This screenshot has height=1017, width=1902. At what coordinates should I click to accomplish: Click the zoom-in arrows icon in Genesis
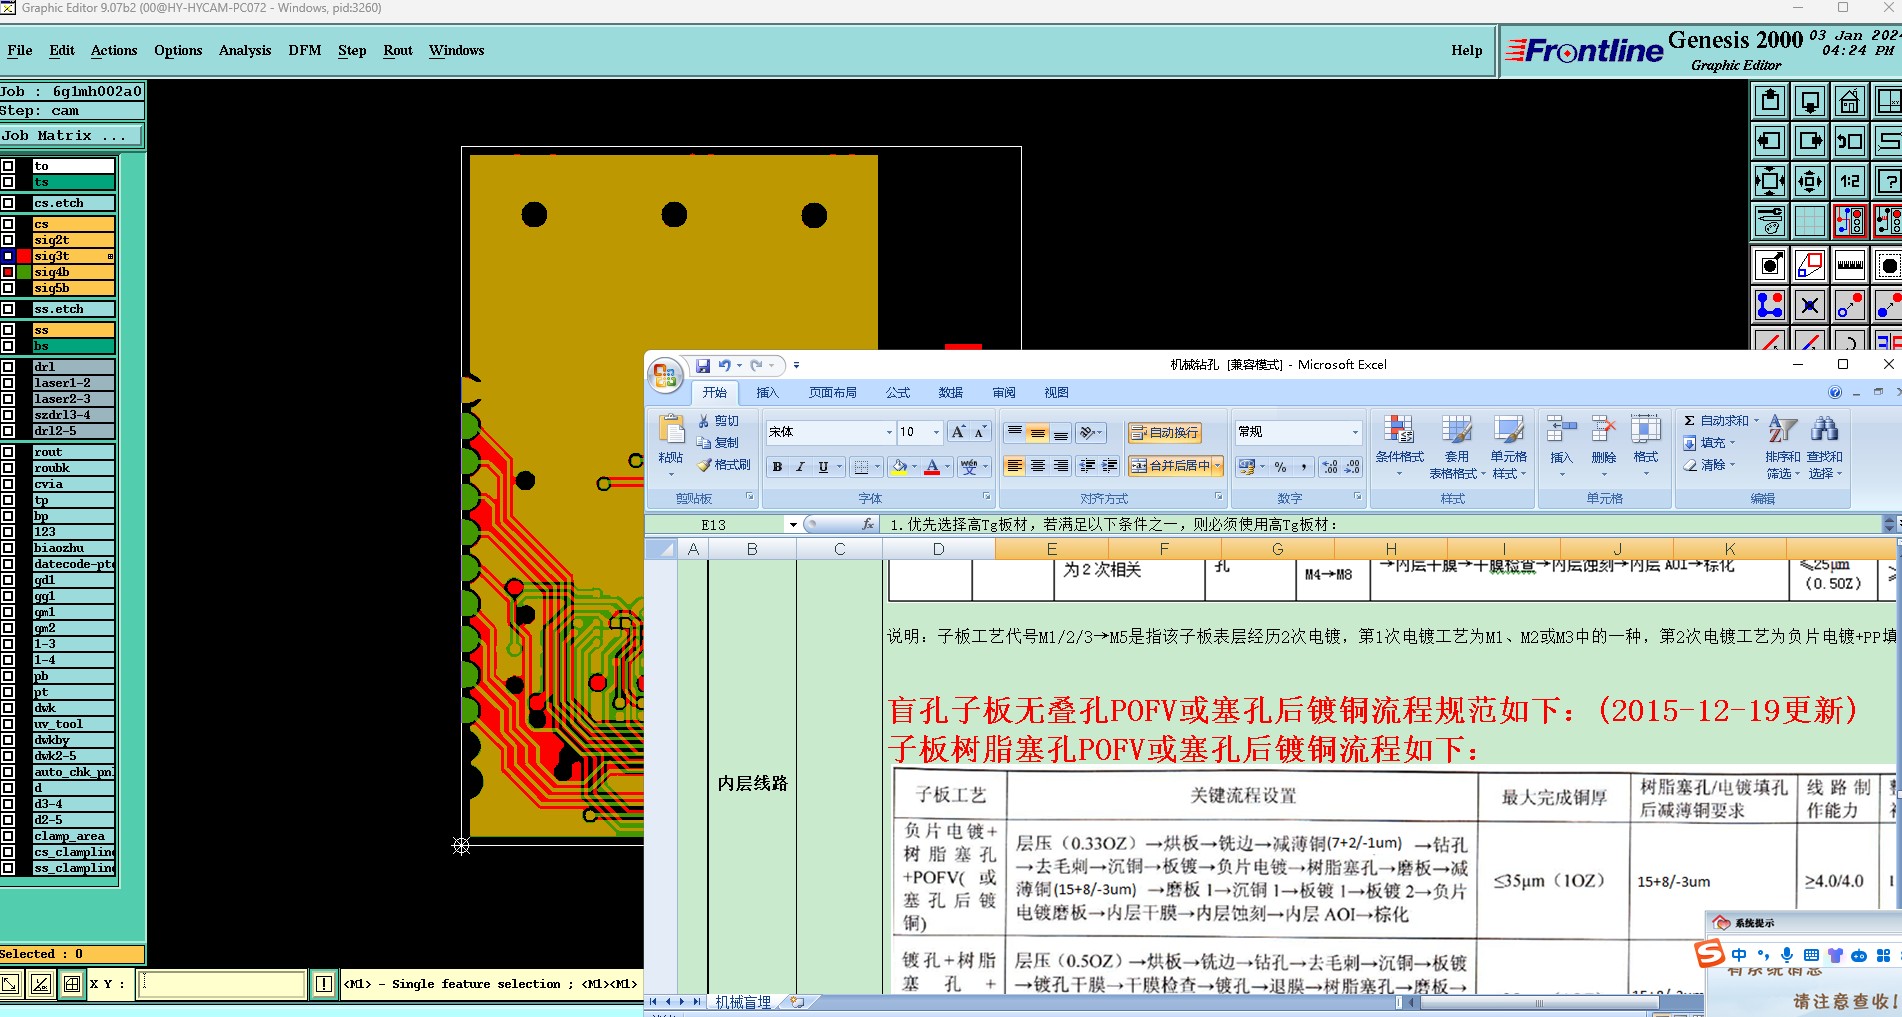click(1770, 181)
